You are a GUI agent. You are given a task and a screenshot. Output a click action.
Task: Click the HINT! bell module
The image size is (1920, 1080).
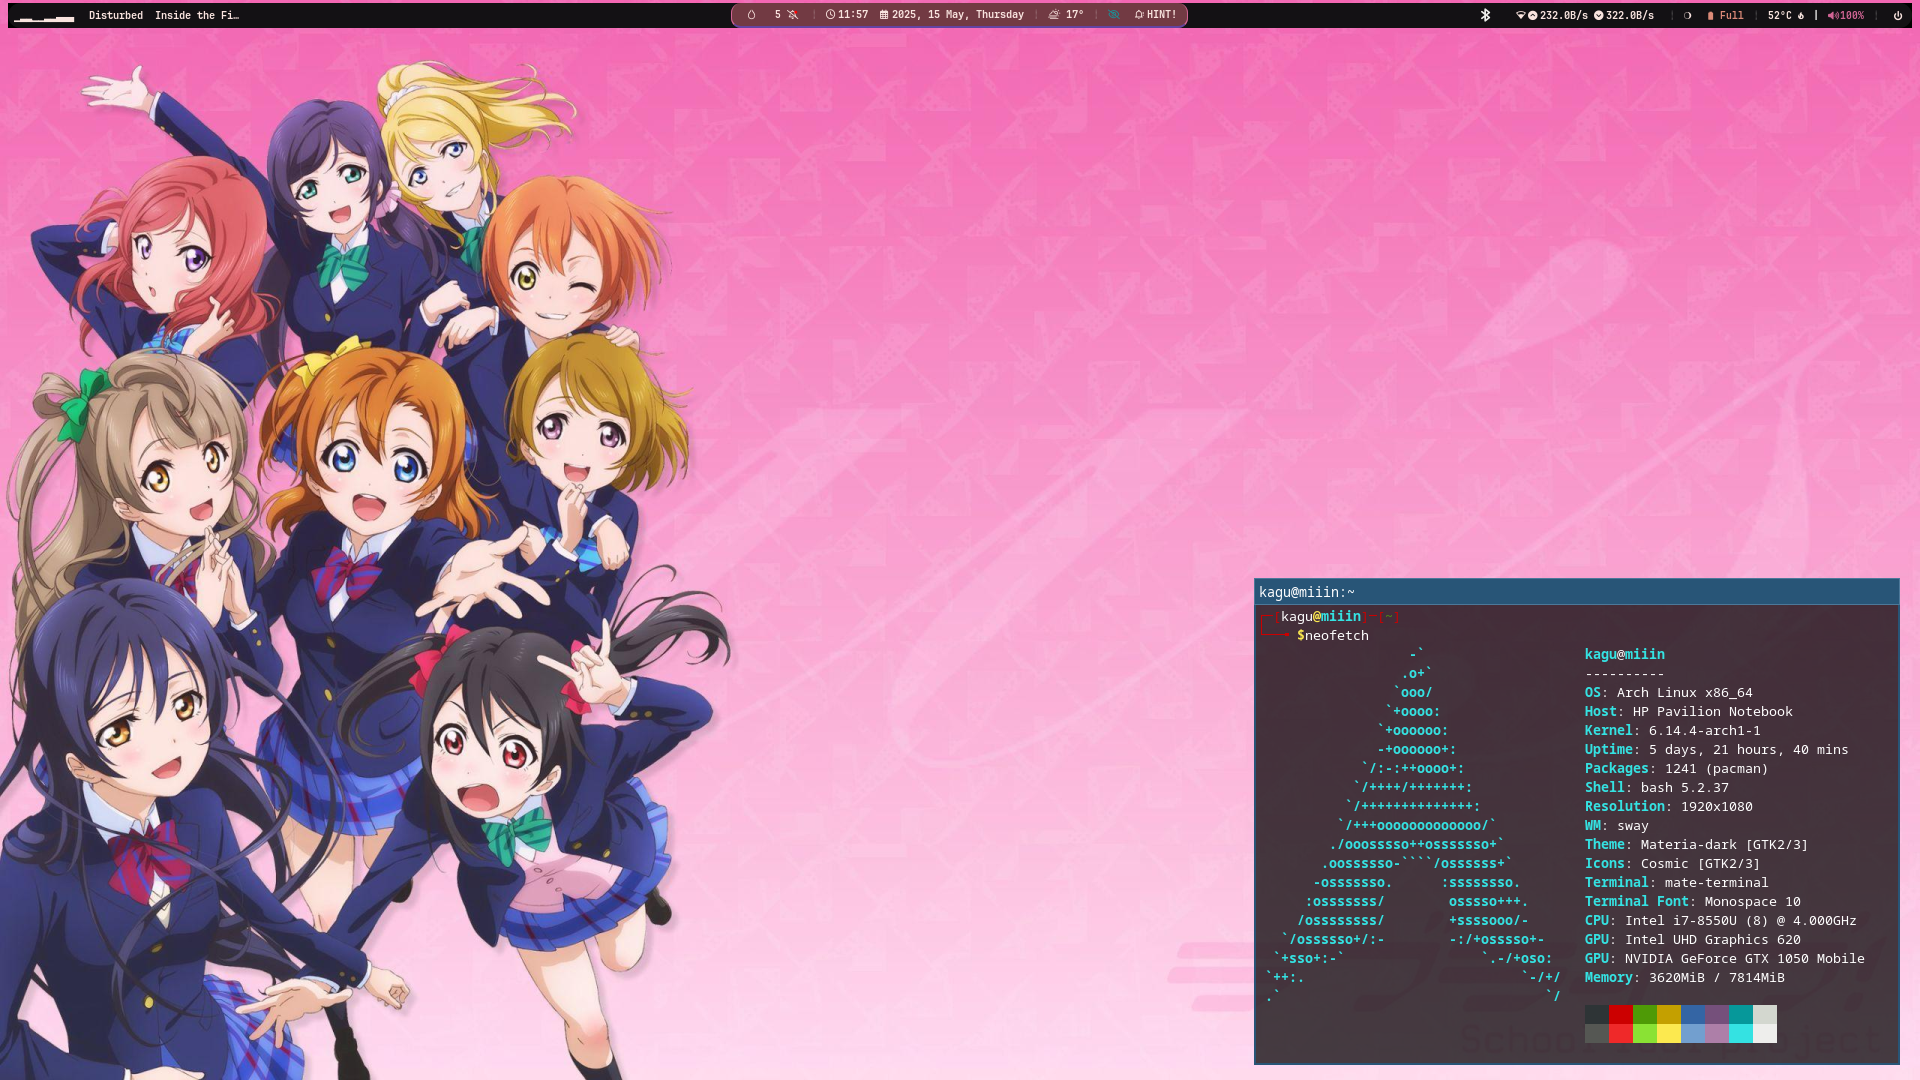pos(1155,15)
